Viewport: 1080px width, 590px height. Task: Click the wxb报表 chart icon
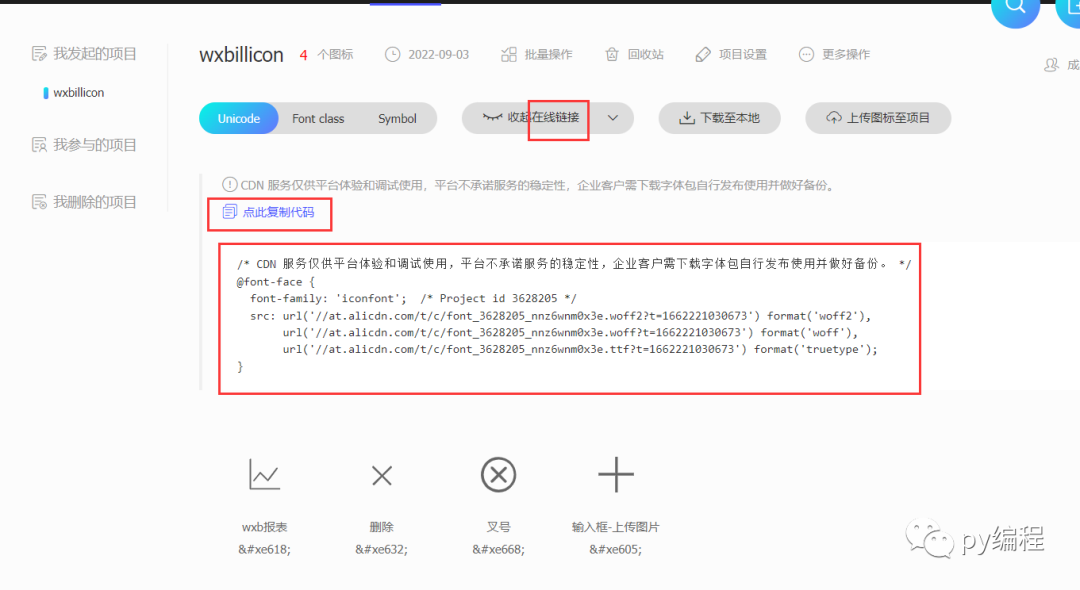264,474
